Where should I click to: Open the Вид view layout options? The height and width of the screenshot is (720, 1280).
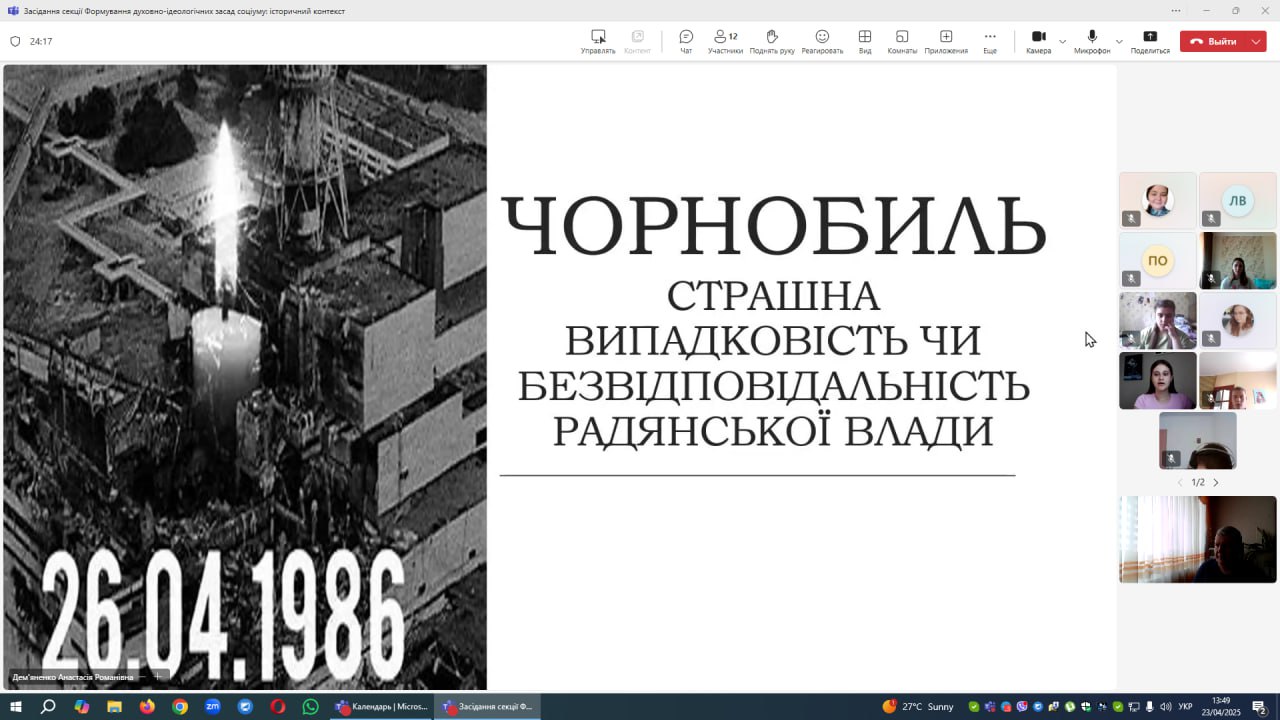click(x=865, y=41)
